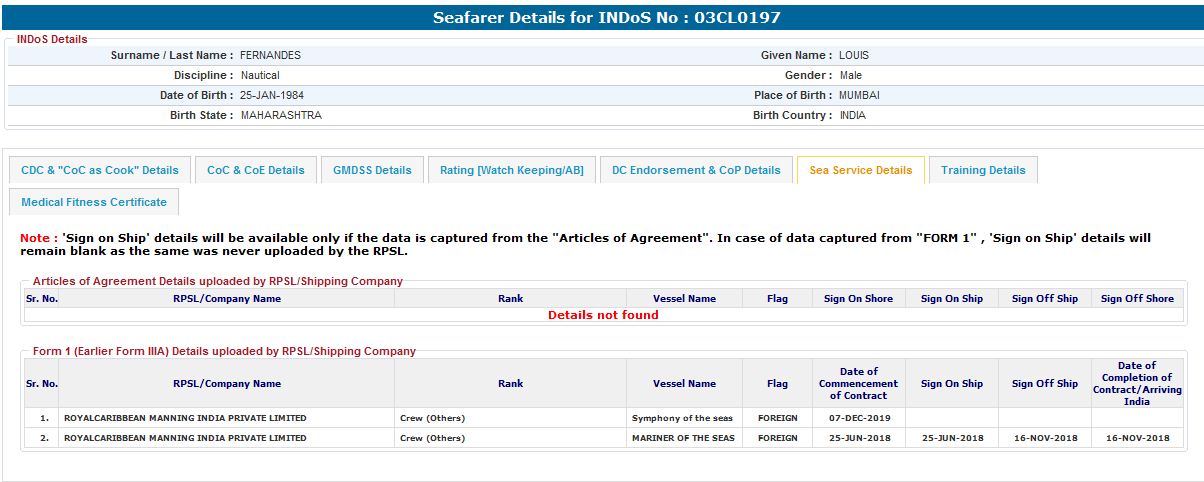Click Sign Off Ship date 16-NOV-2018

click(1045, 438)
